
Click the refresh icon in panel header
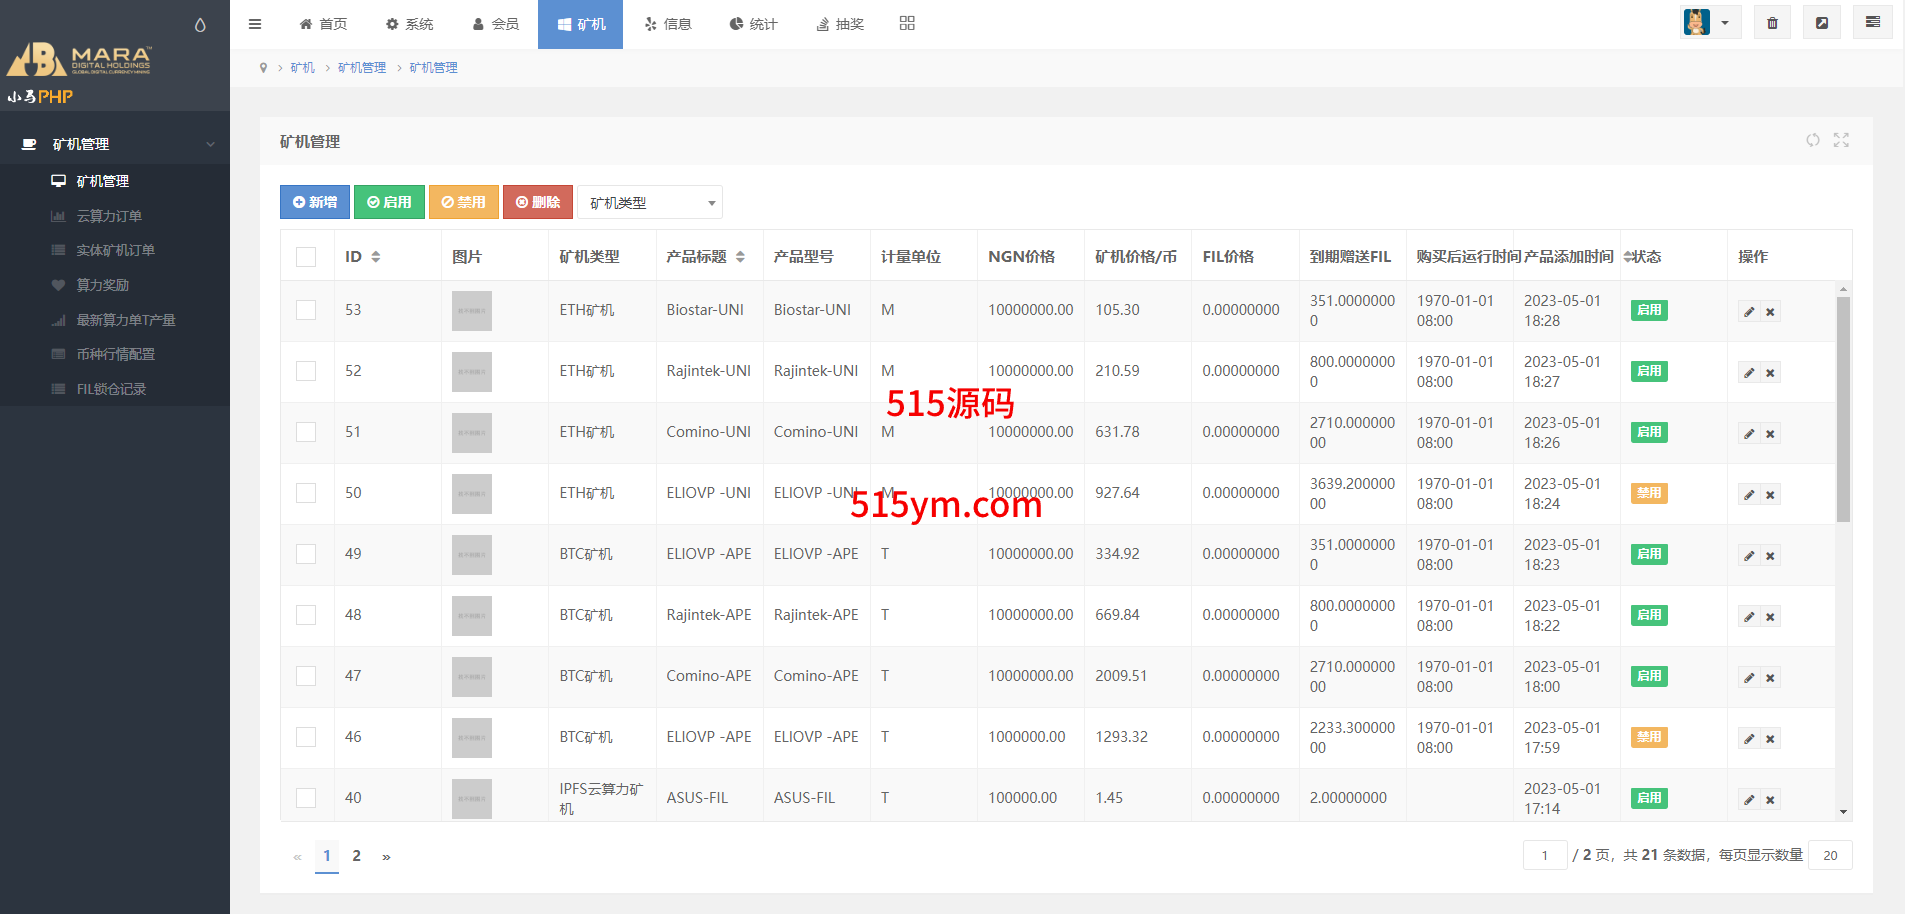click(x=1813, y=140)
